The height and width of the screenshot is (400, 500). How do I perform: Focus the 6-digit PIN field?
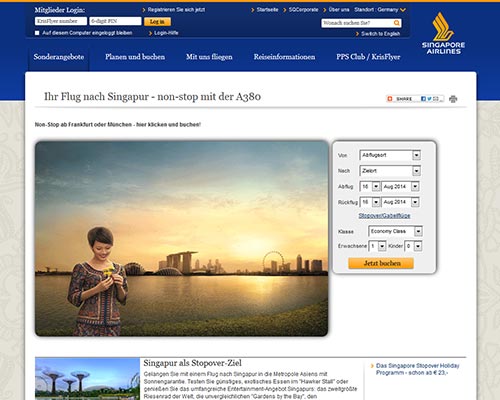tap(115, 21)
